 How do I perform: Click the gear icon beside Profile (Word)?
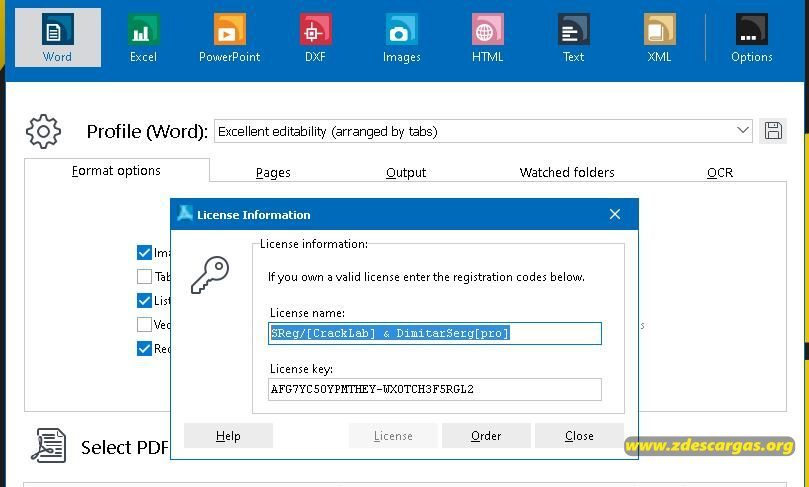pyautogui.click(x=43, y=132)
